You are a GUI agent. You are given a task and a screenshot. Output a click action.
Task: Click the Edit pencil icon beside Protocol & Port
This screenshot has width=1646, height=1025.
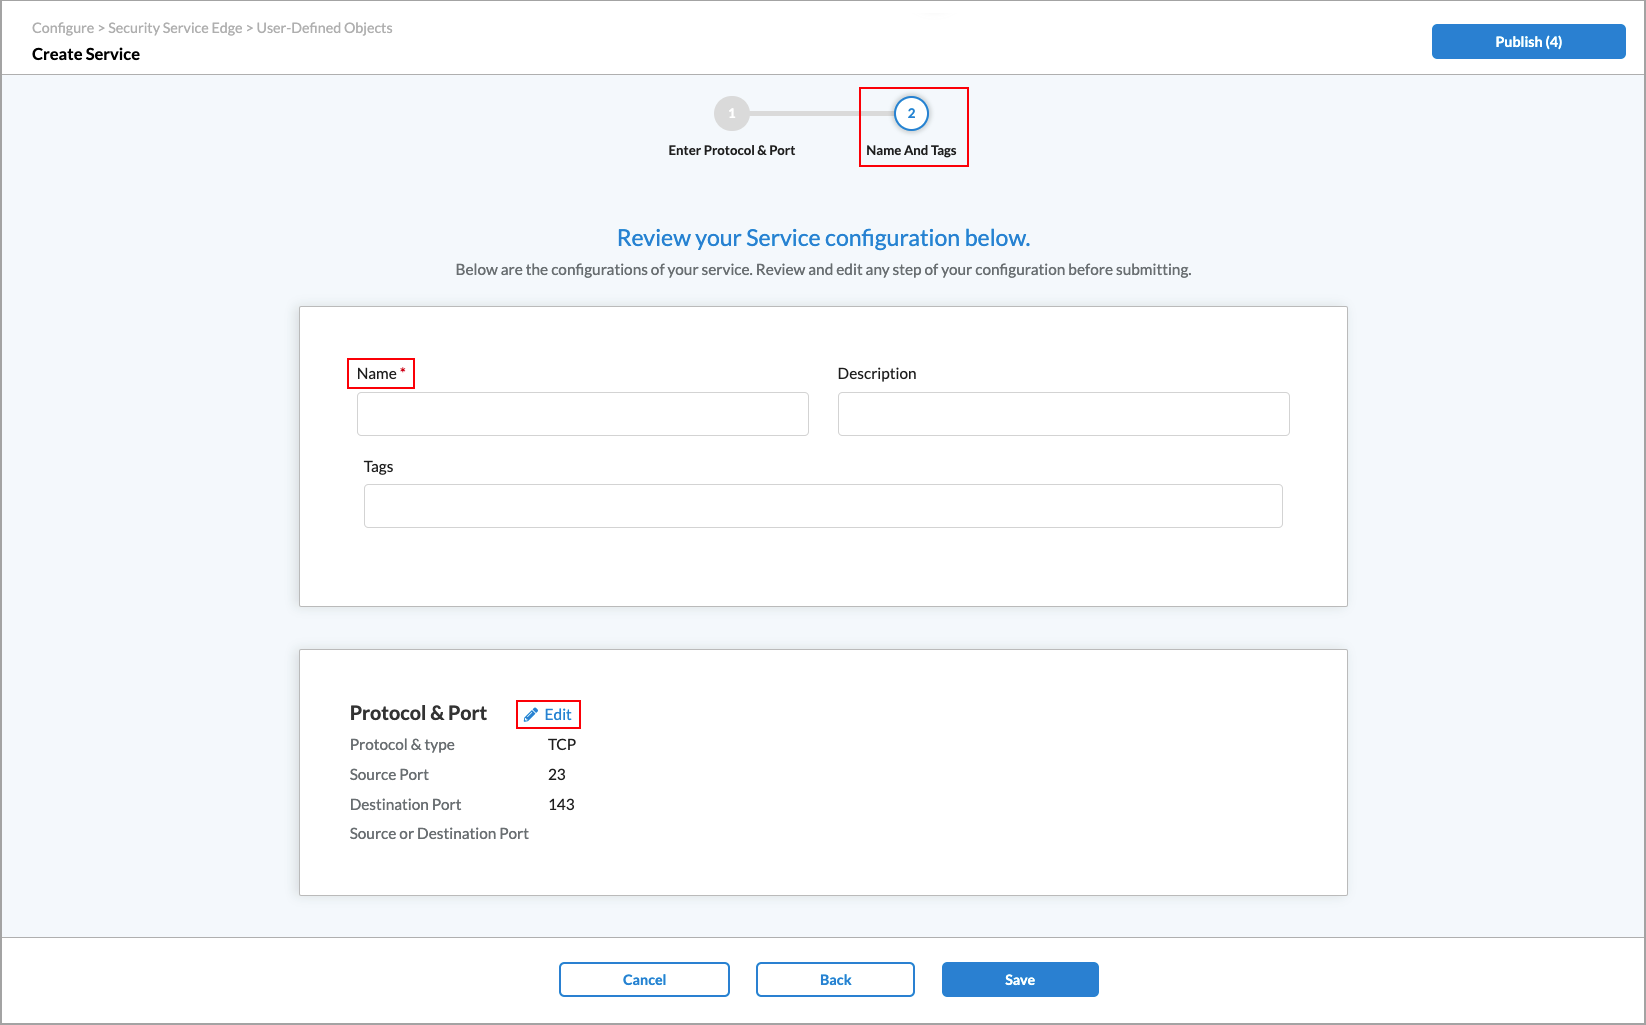530,714
